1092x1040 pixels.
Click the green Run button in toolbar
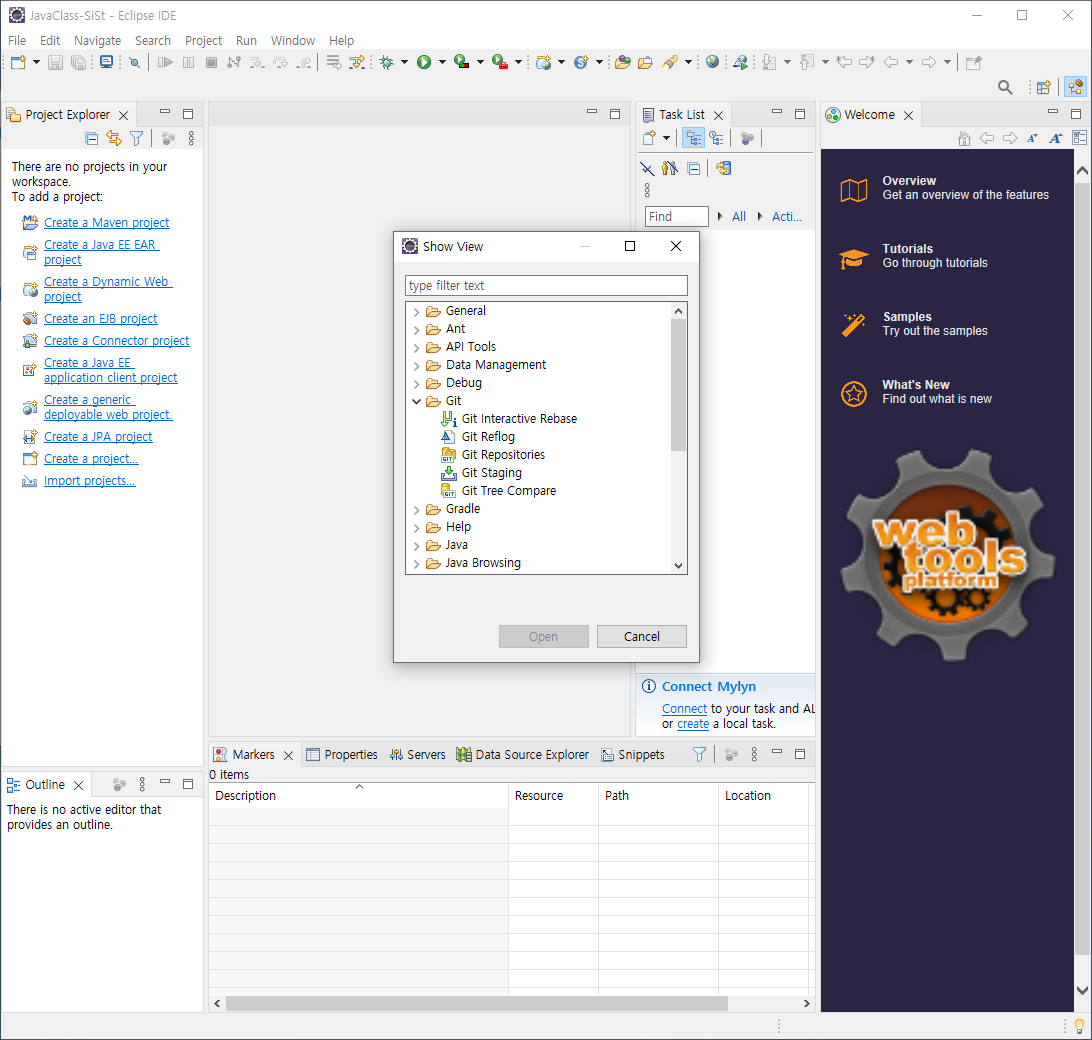coord(424,62)
